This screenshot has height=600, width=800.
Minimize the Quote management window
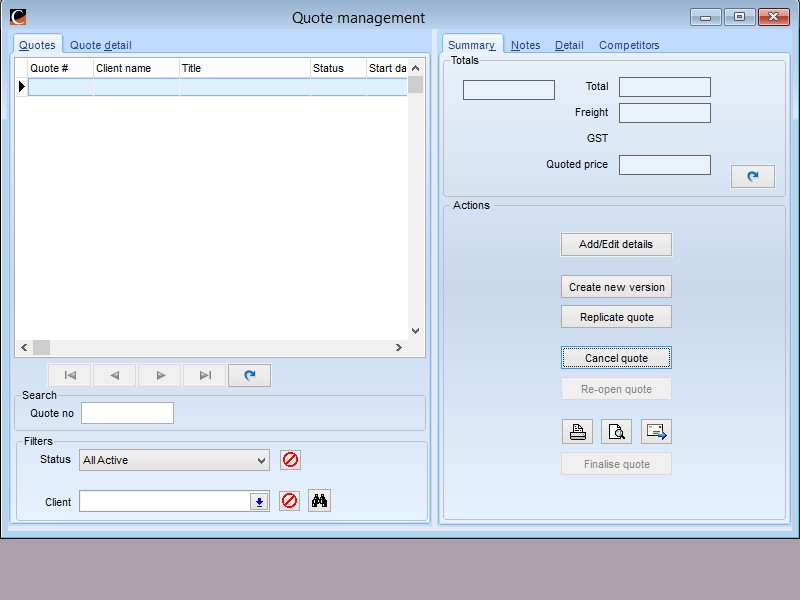[x=706, y=17]
